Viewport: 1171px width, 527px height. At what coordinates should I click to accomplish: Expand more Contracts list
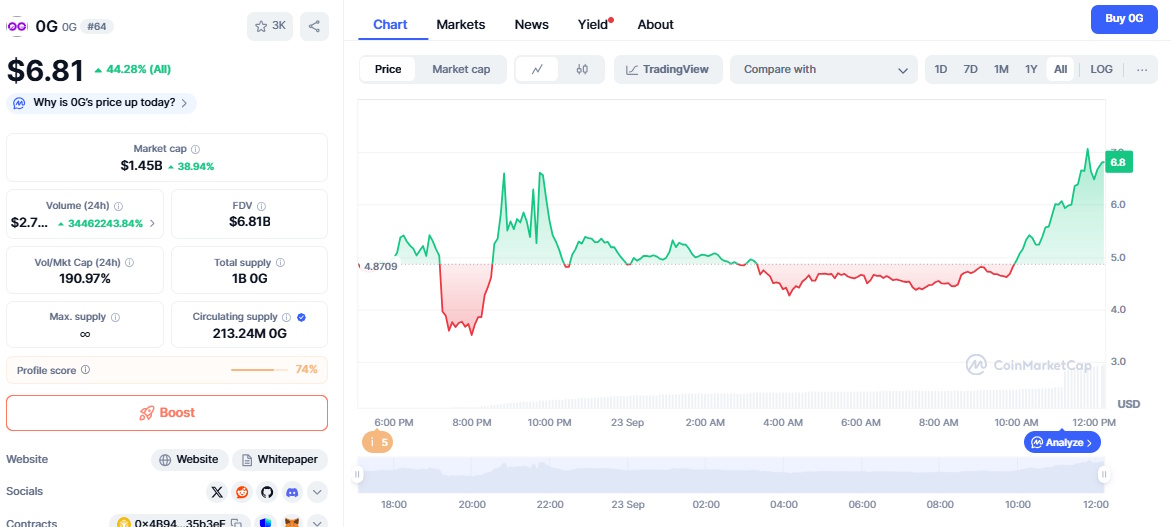(x=317, y=523)
